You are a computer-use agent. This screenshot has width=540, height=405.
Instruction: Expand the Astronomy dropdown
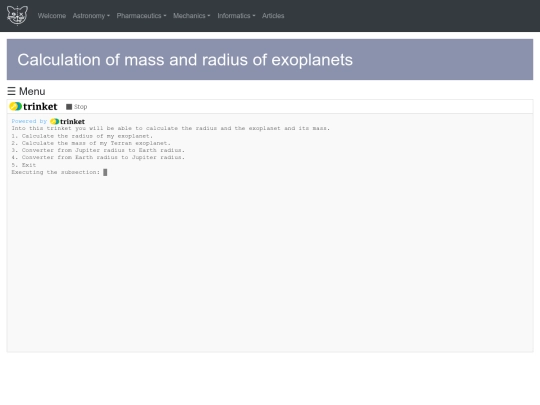tap(91, 16)
